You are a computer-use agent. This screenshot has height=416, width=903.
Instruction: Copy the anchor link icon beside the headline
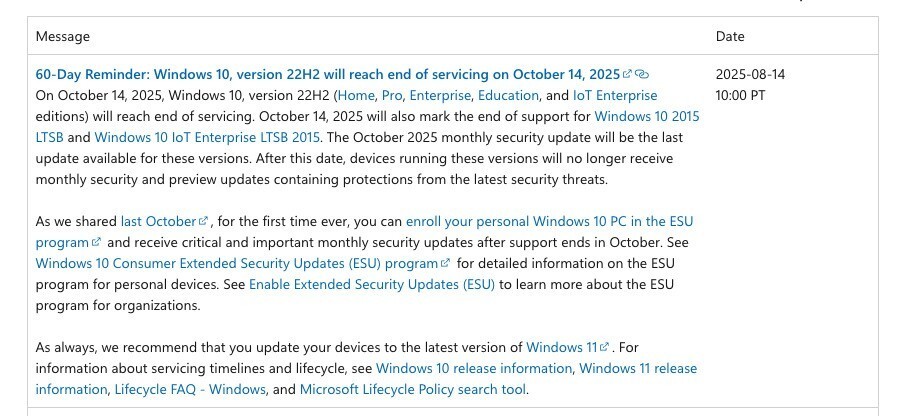tap(642, 74)
